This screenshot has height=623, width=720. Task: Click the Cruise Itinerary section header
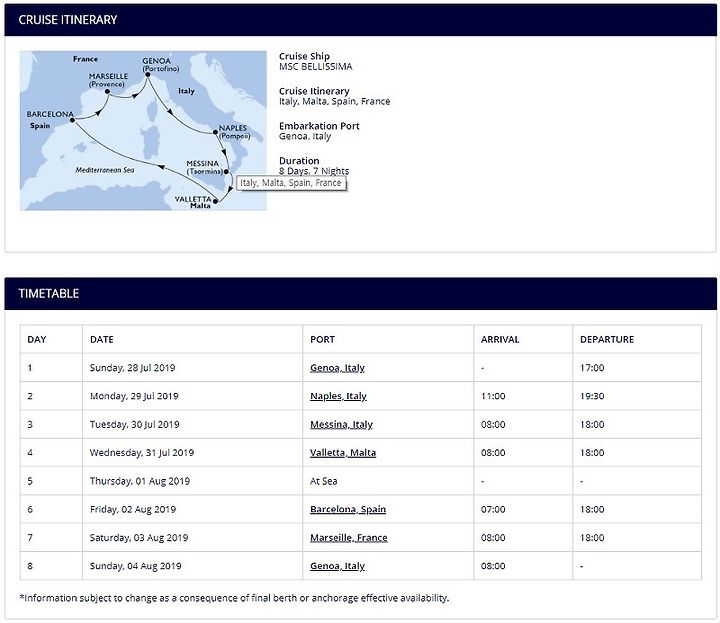360,20
